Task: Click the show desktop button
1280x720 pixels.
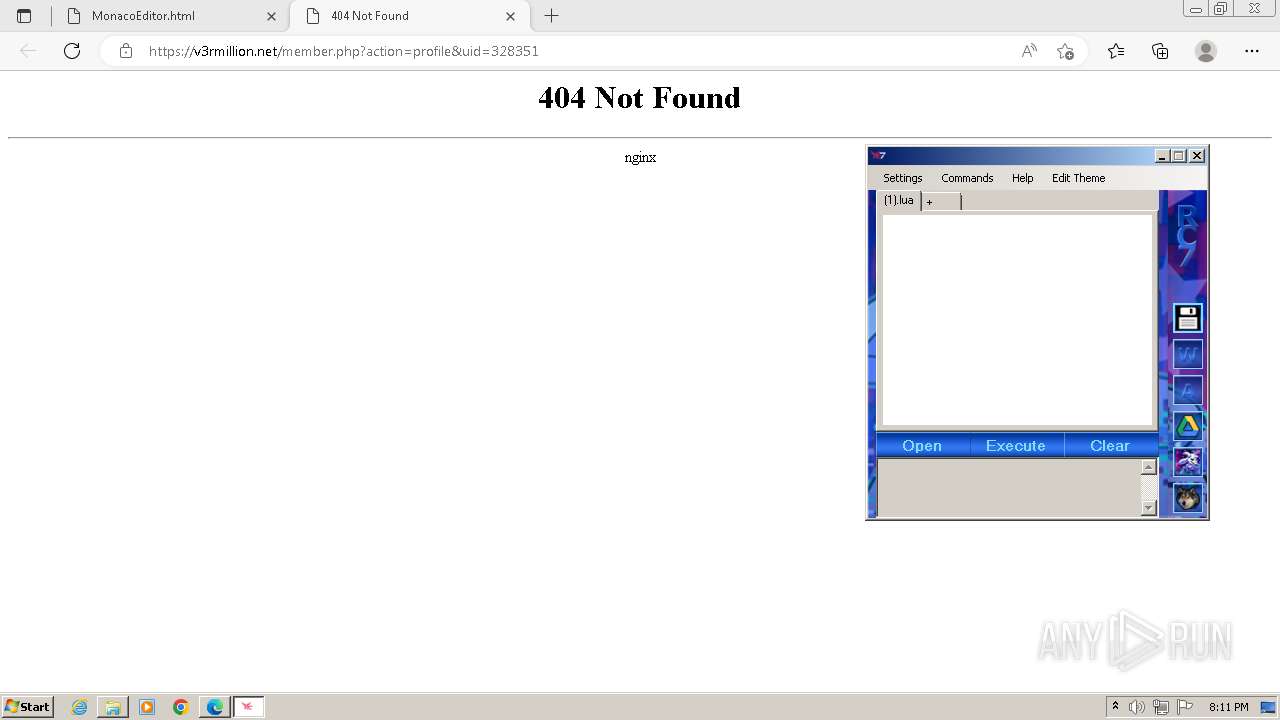Action: (x=1268, y=707)
